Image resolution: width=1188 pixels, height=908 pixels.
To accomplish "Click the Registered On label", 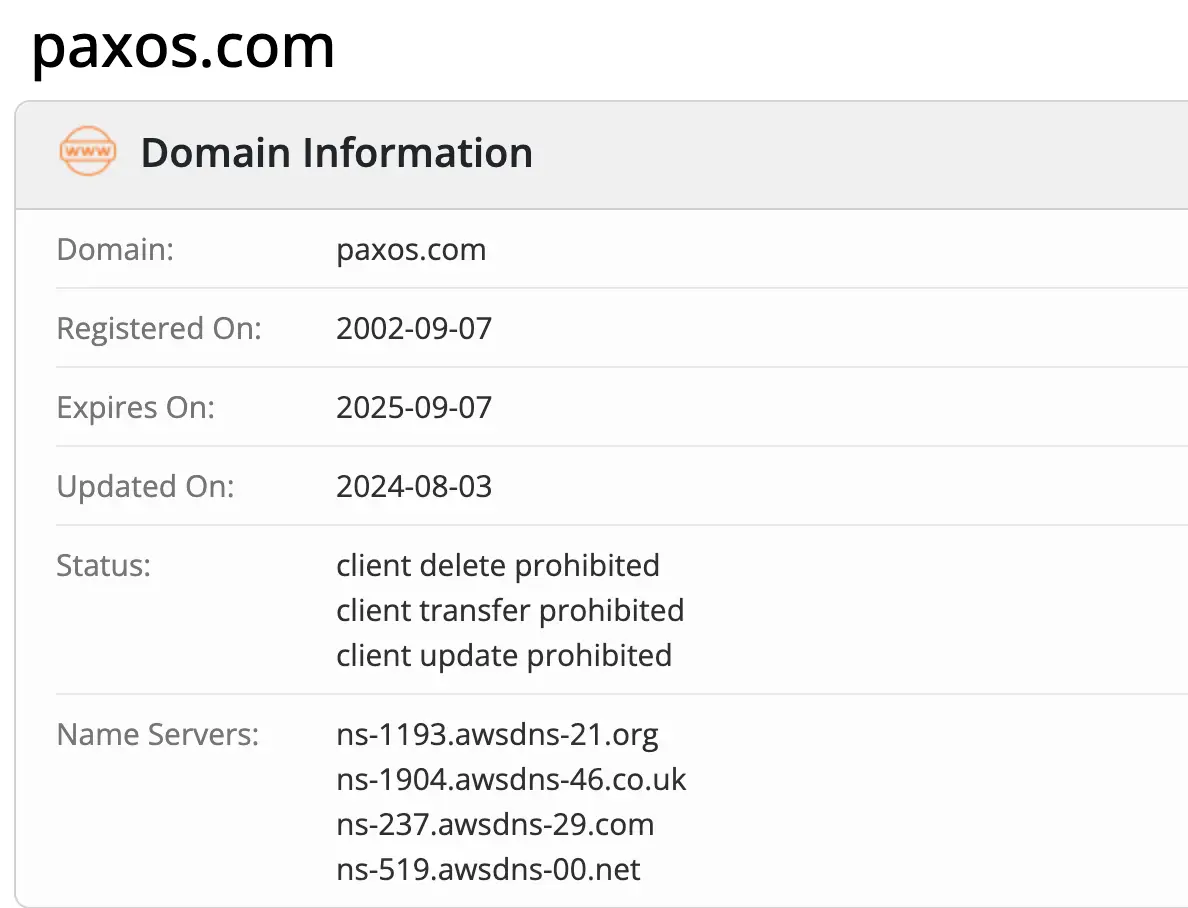I will pyautogui.click(x=159, y=328).
